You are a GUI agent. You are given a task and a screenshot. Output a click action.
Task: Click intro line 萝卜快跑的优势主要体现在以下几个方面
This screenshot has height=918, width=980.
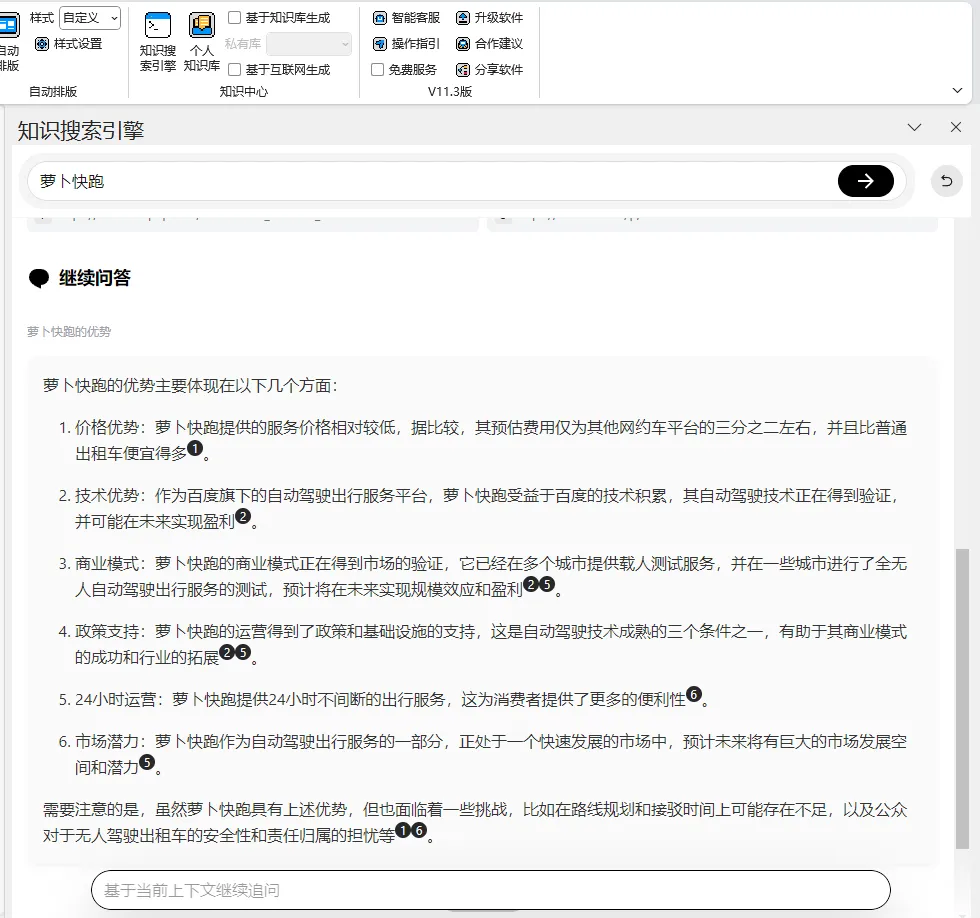point(191,386)
